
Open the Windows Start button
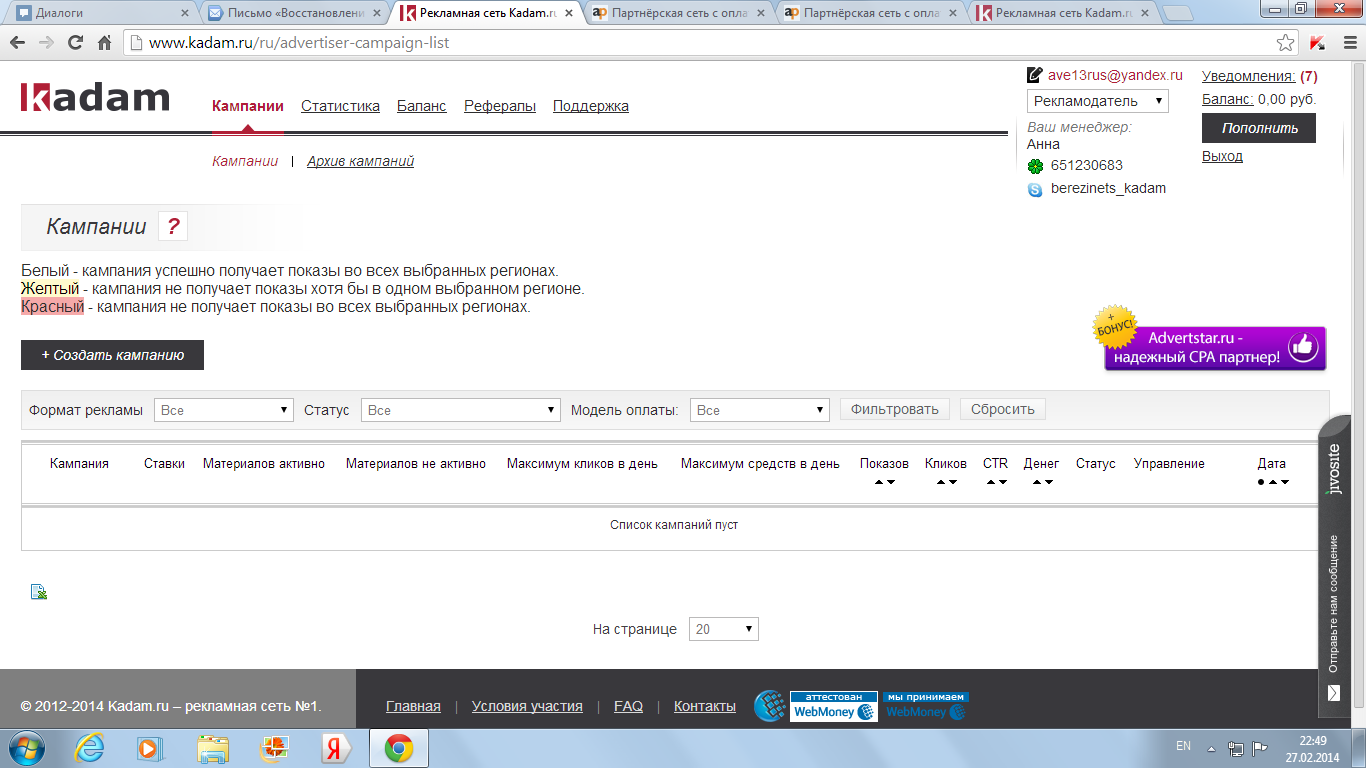click(28, 748)
